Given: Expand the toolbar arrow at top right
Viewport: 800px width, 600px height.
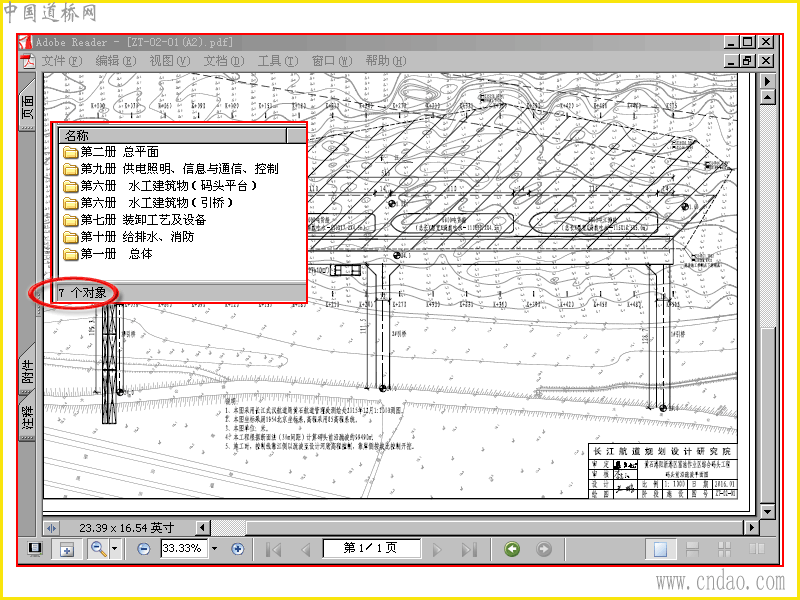Looking at the screenshot, I should point(767,81).
